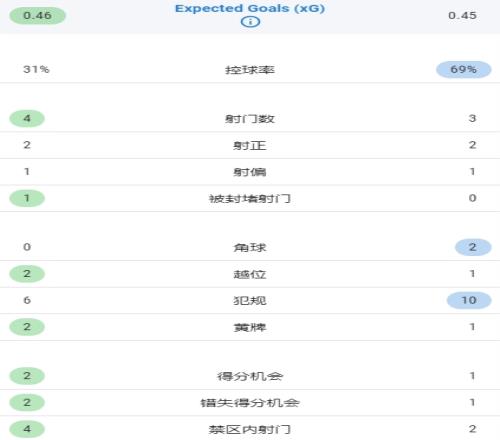Select the 角球 row label
The width and height of the screenshot is (500, 440).
point(250,248)
